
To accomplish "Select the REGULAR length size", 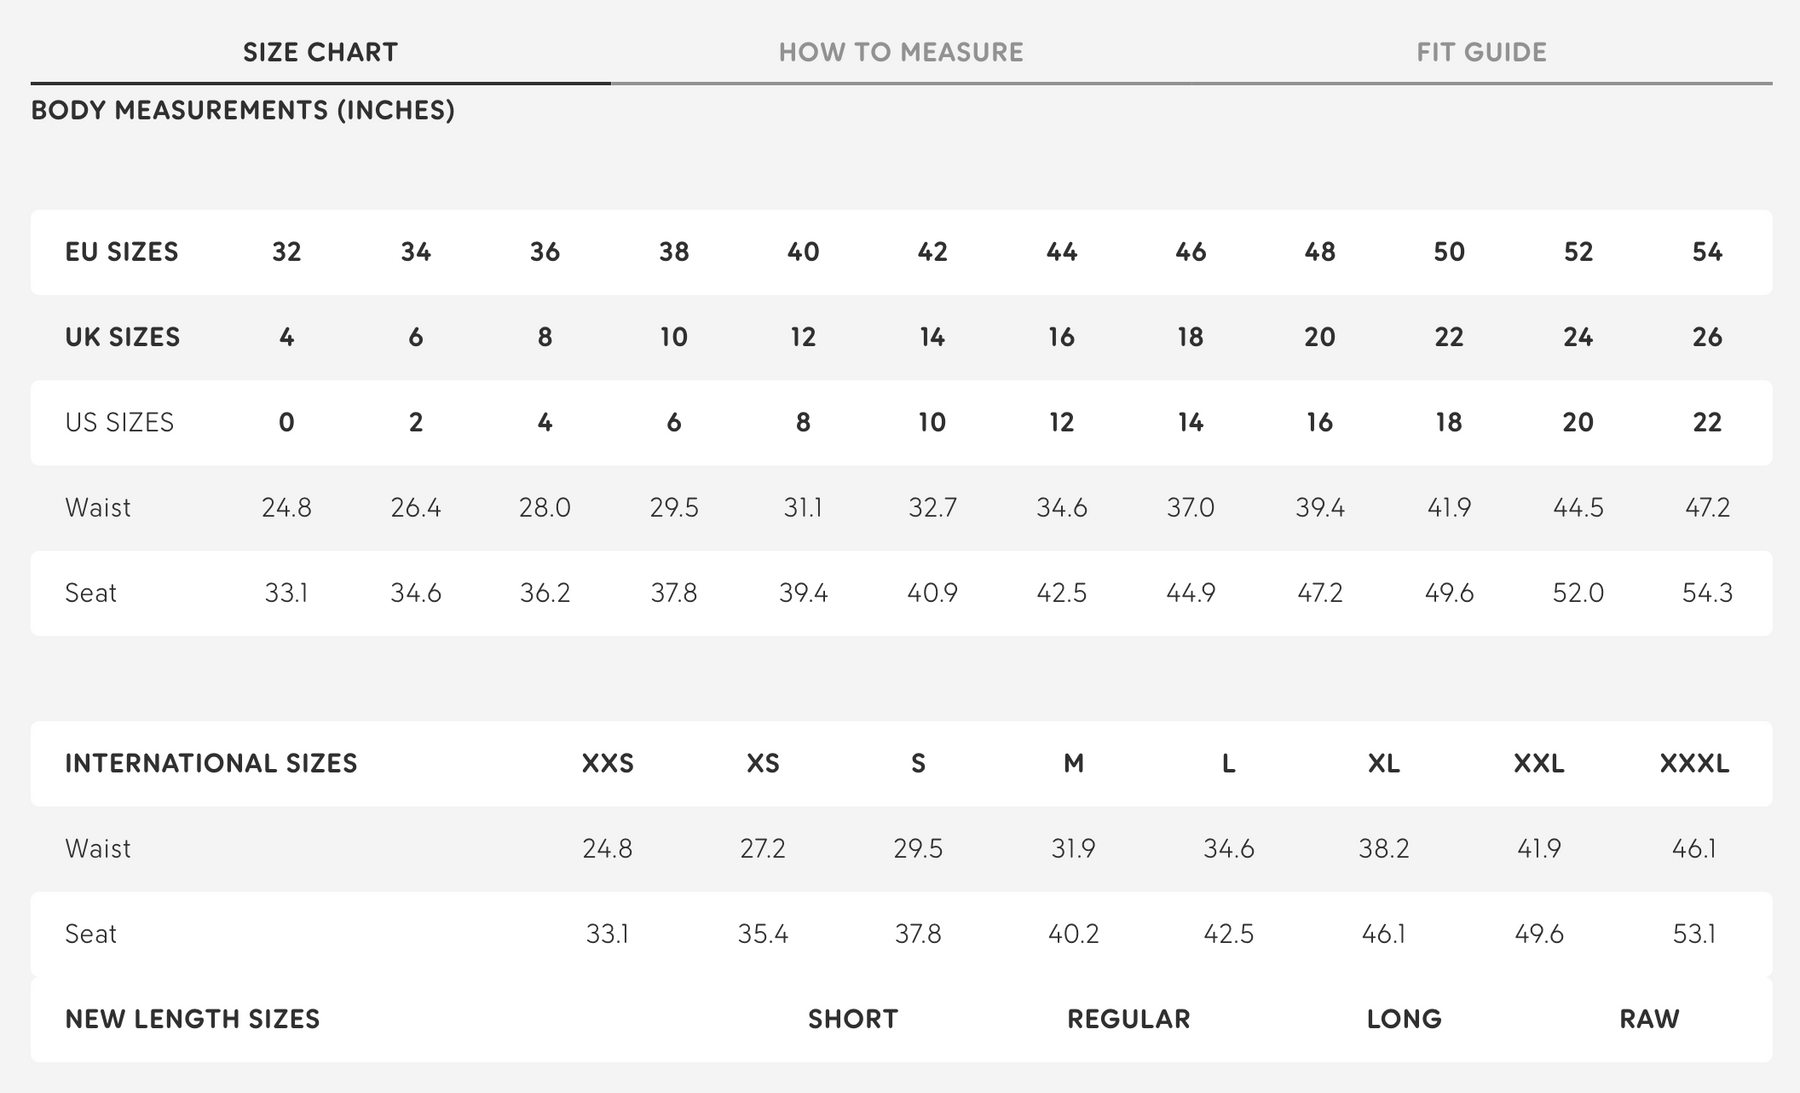I will pyautogui.click(x=1128, y=1019).
